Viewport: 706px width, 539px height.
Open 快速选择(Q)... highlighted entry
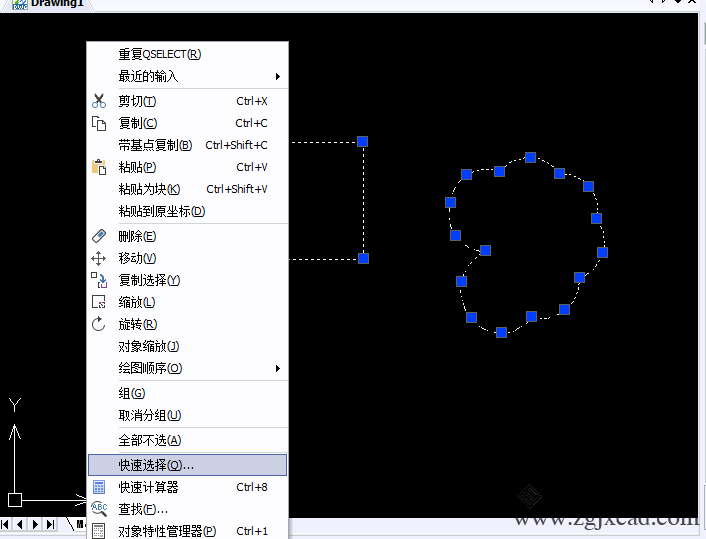click(x=187, y=465)
